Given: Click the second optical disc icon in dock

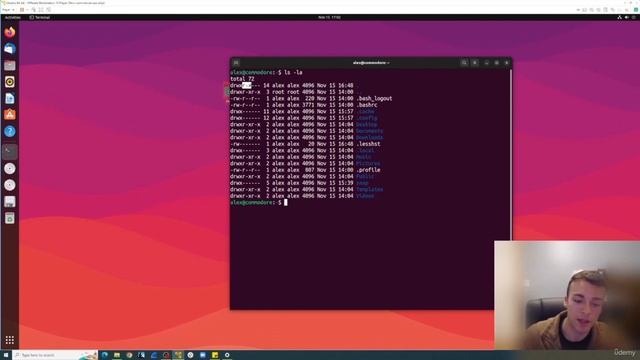Looking at the screenshot, I should point(10,185).
